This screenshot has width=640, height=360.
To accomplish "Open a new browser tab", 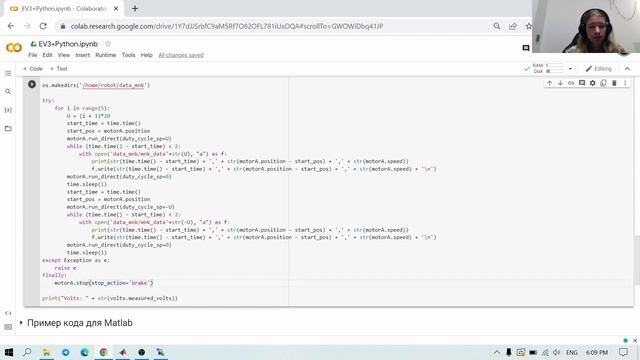I will [135, 8].
